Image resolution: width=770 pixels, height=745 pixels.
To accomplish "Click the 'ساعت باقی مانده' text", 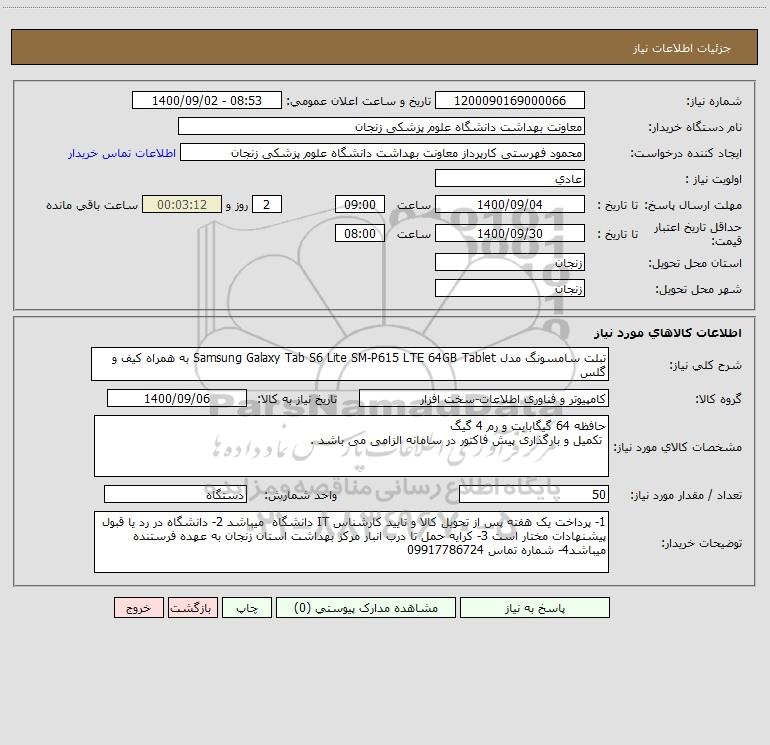I will (x=92, y=205).
